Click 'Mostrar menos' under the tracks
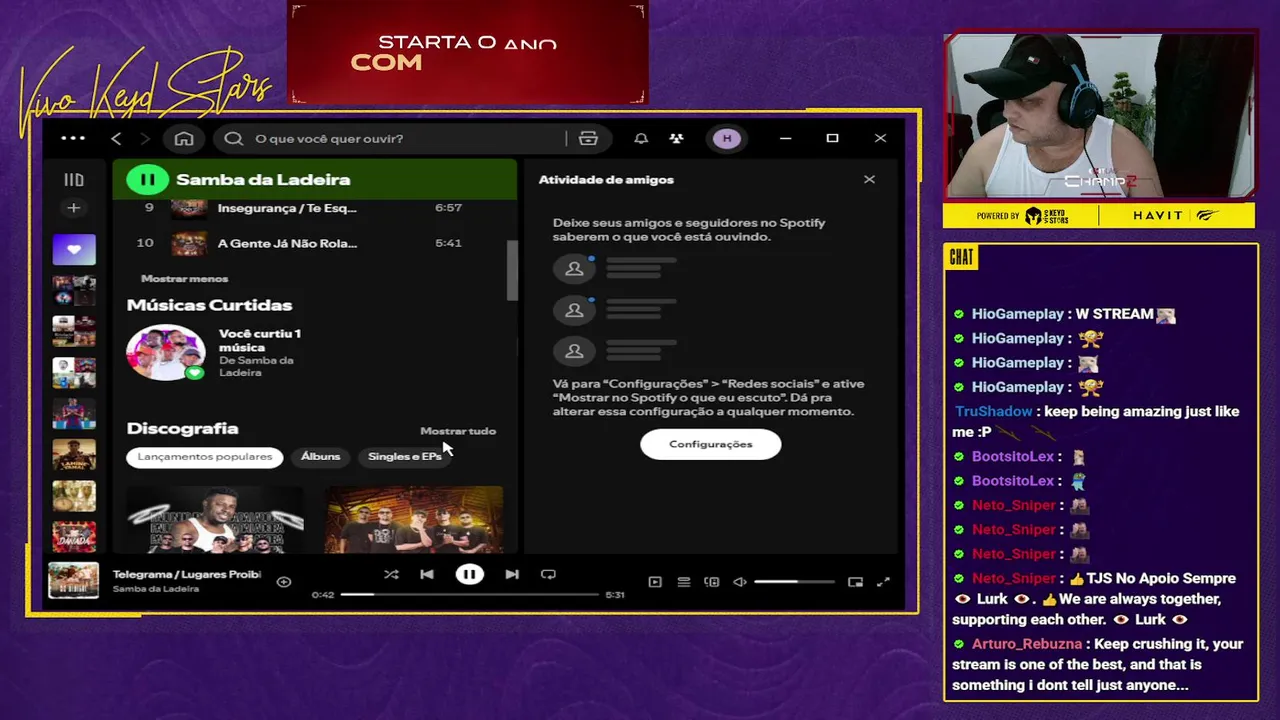The height and width of the screenshot is (720, 1280). 185,279
